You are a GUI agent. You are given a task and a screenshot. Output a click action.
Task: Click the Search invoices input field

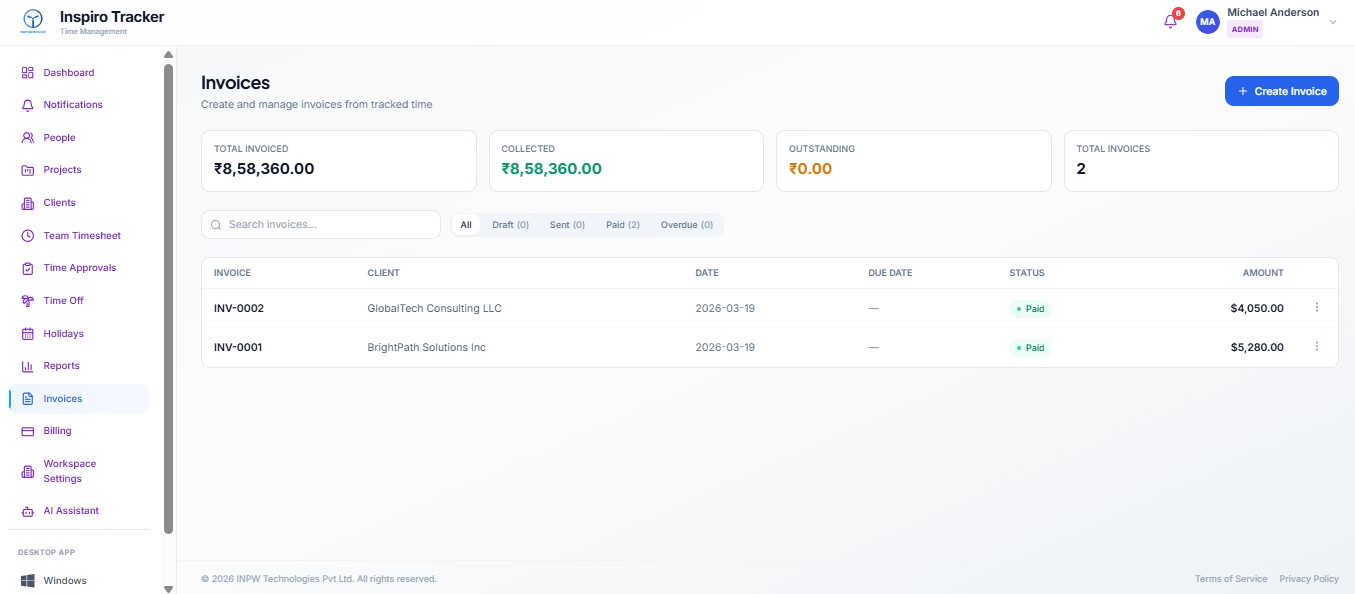tap(320, 224)
